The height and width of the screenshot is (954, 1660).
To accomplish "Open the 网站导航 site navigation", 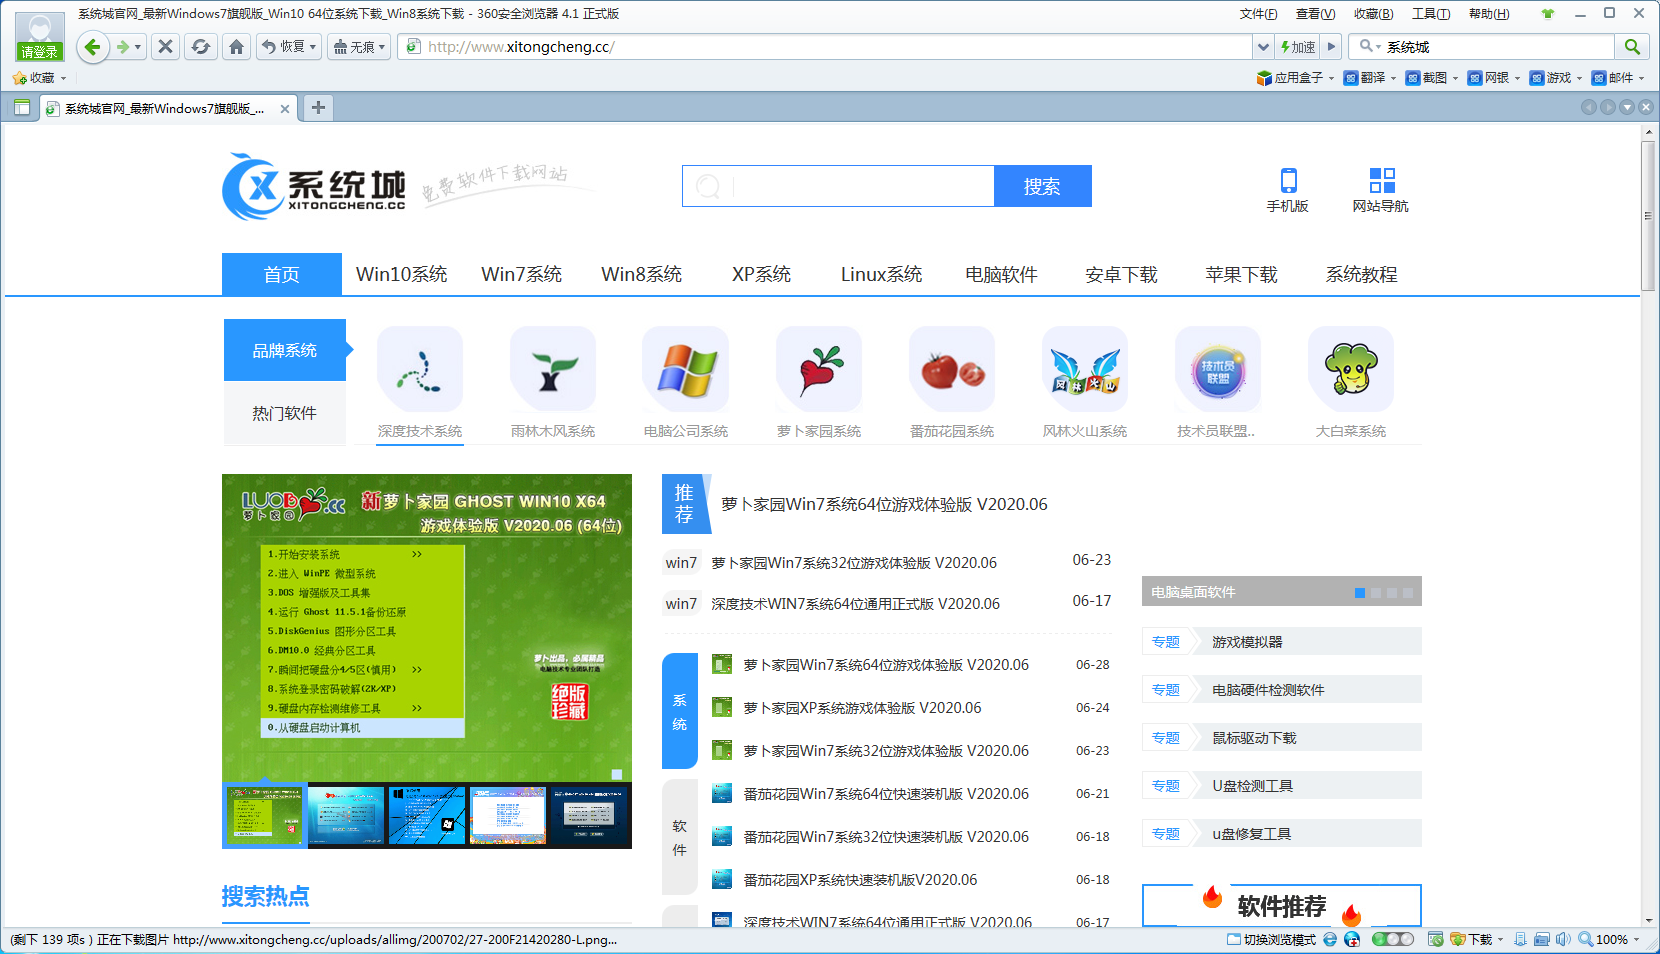I will pos(1381,190).
